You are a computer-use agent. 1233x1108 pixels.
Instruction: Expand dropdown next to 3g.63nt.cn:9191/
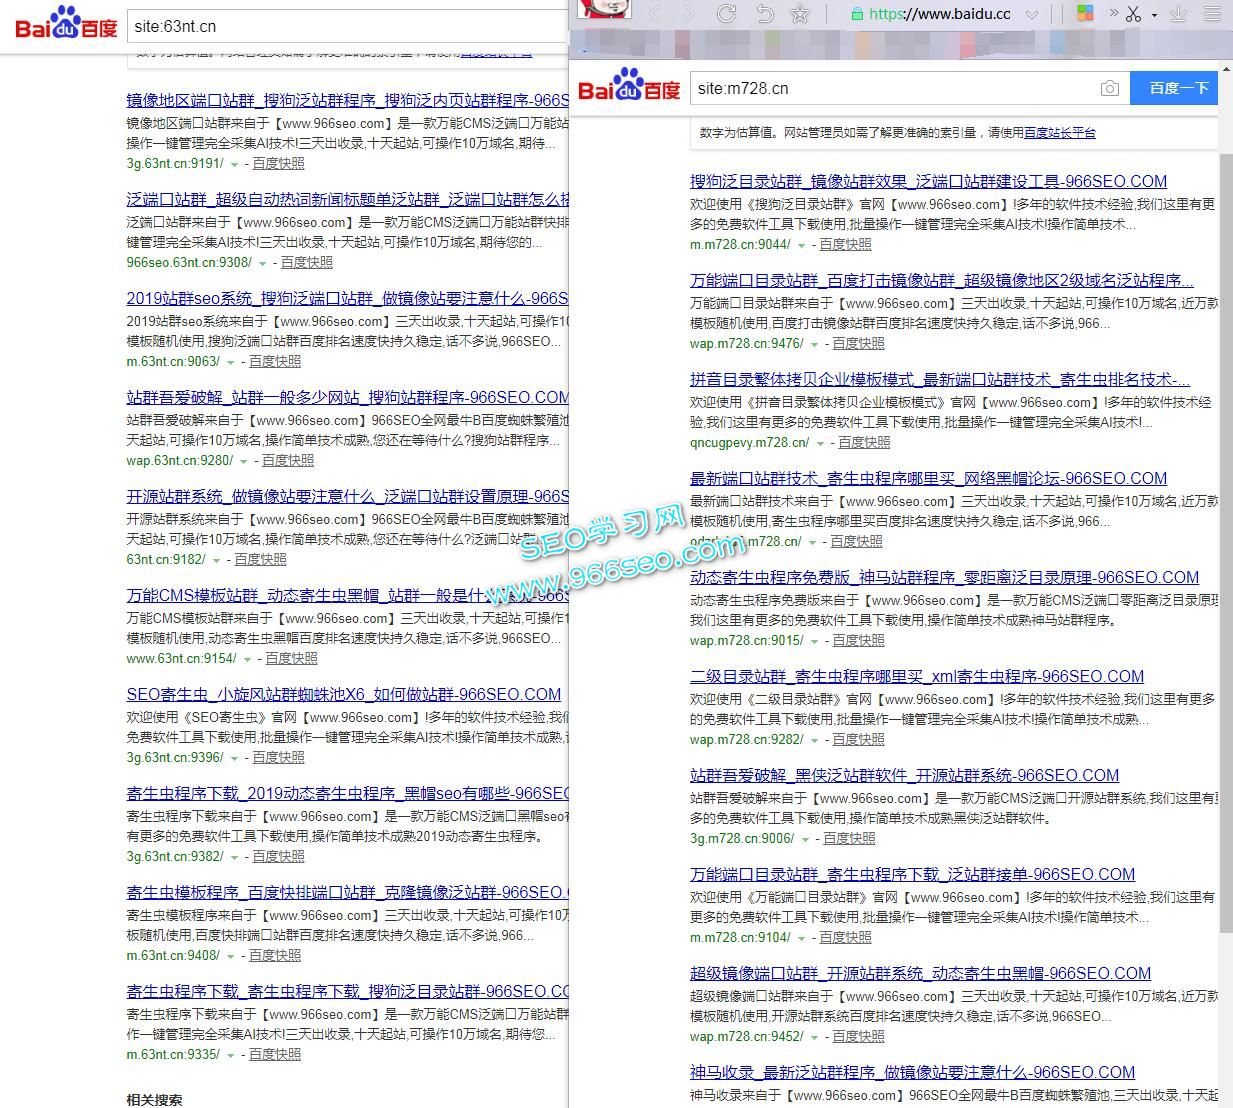pyautogui.click(x=234, y=164)
